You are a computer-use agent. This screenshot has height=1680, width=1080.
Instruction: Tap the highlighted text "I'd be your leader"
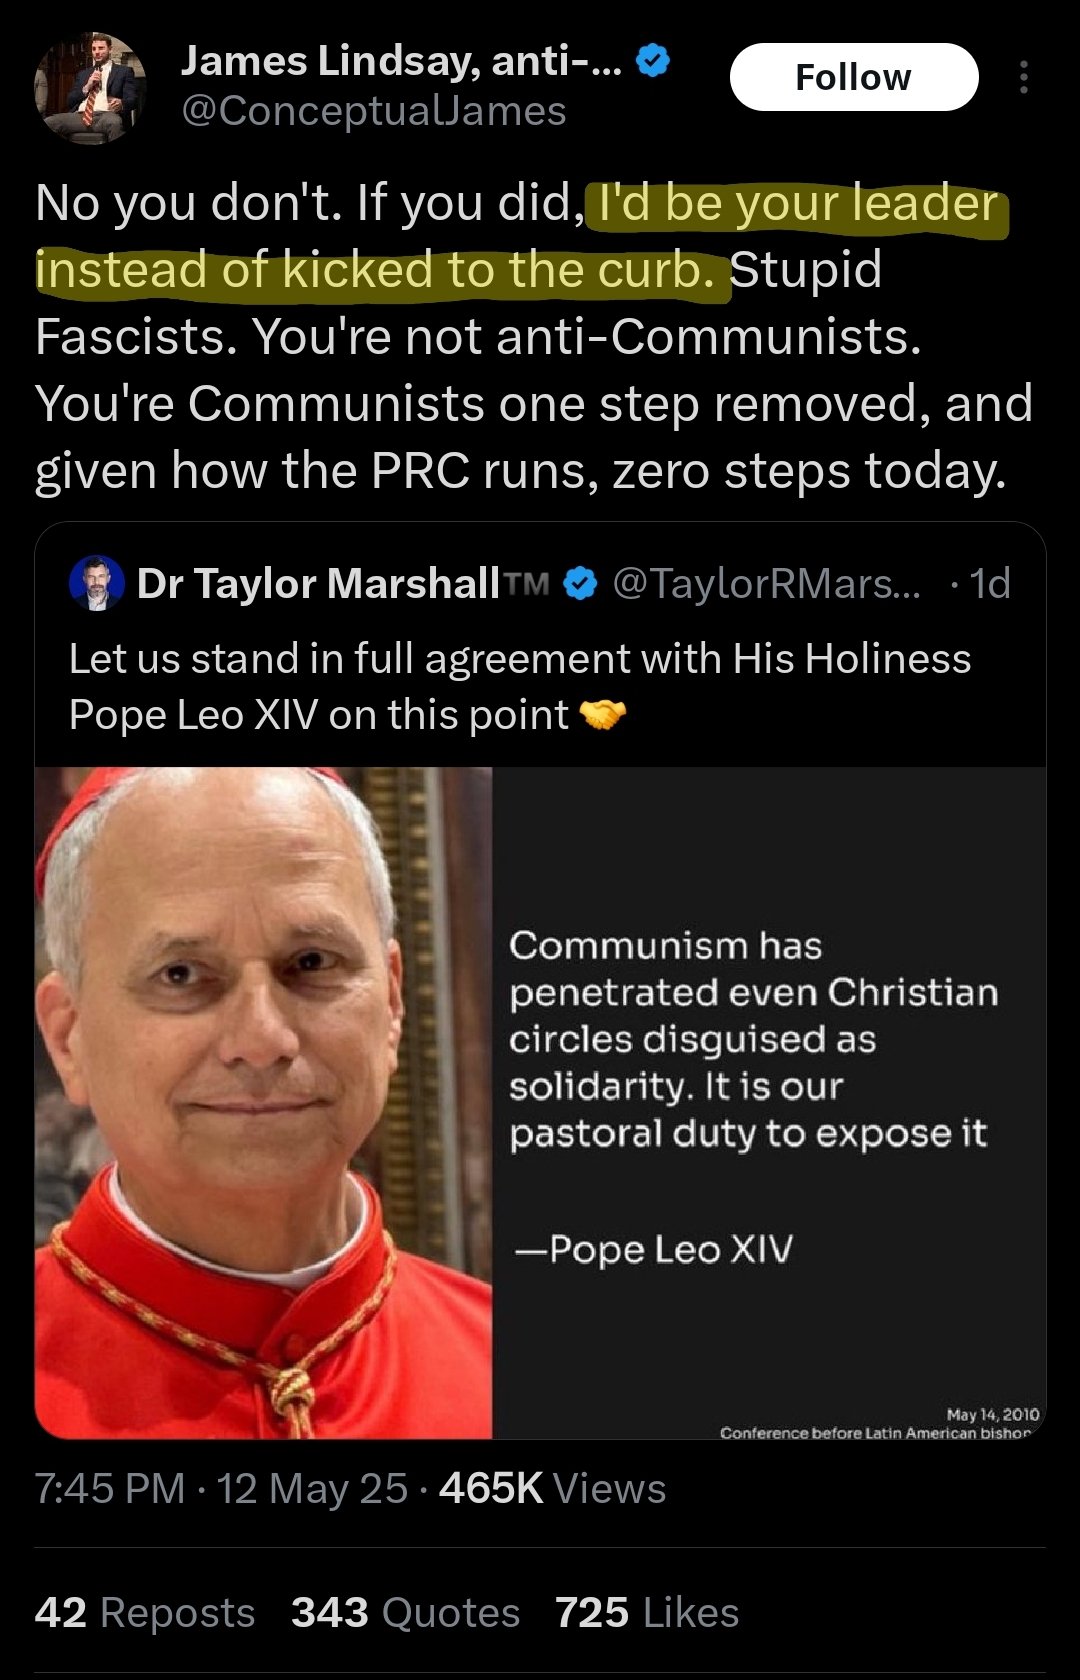click(x=798, y=203)
